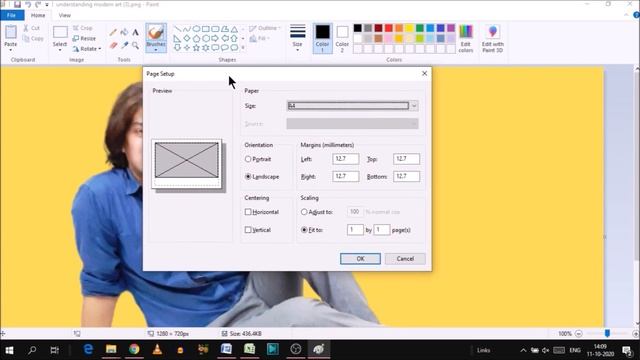The height and width of the screenshot is (360, 640).
Task: Close the Page Setup dialog
Action: click(424, 73)
